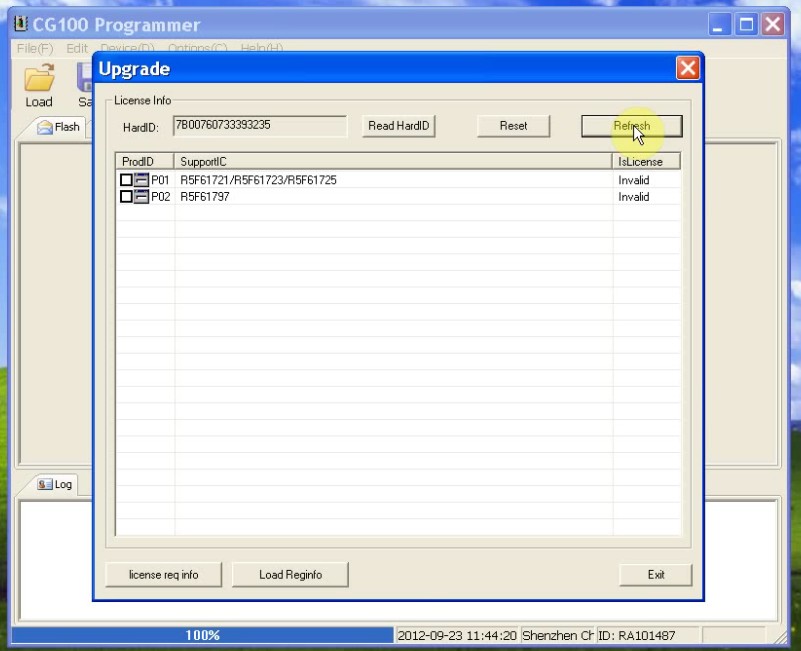801x651 pixels.
Task: Click the Reset button
Action: pos(513,126)
